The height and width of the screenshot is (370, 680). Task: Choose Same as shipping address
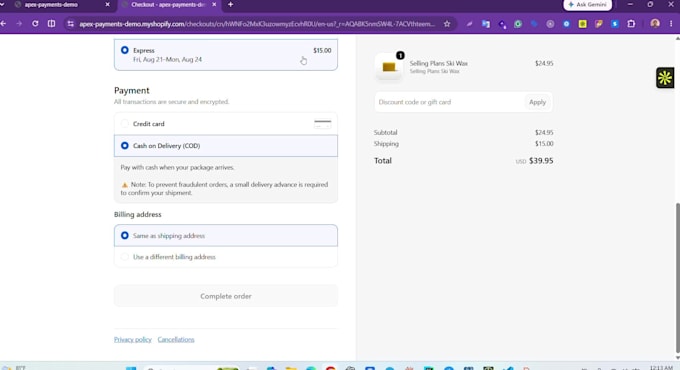[226, 236]
